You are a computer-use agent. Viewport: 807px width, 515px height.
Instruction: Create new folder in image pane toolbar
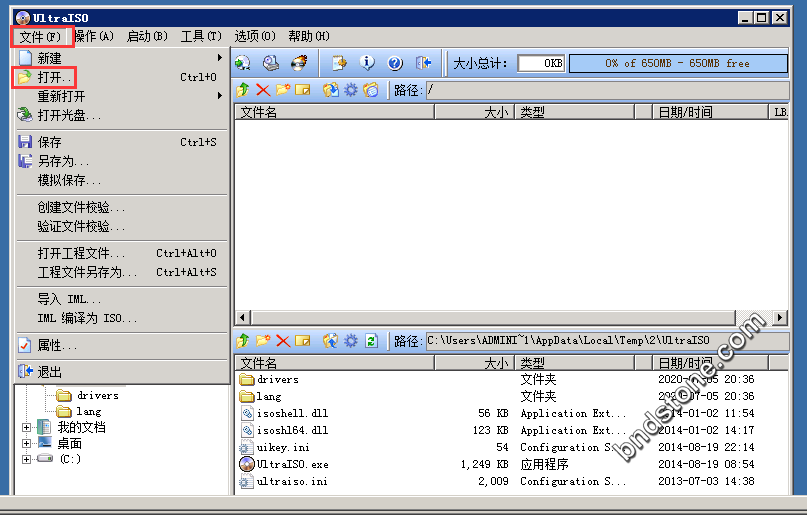[x=283, y=90]
